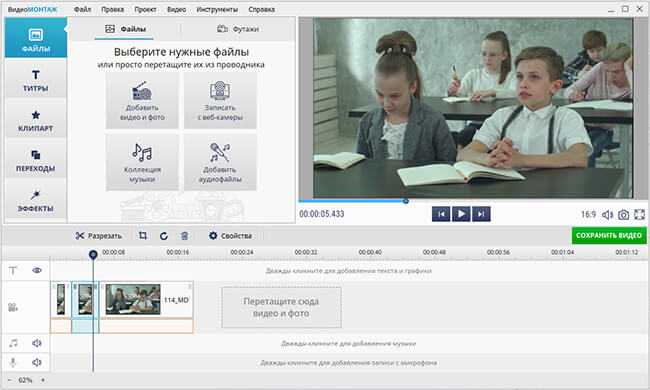The width and height of the screenshot is (650, 390).
Task: Play the video preview
Action: click(x=461, y=214)
